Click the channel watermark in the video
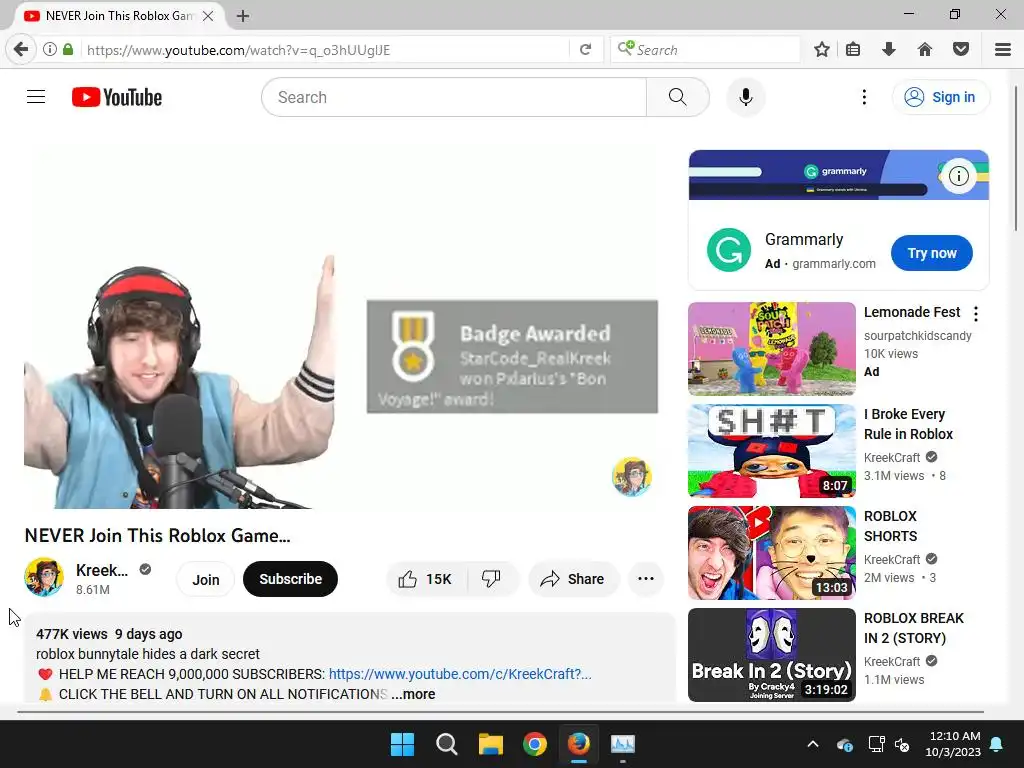The image size is (1024, 768). coord(632,477)
